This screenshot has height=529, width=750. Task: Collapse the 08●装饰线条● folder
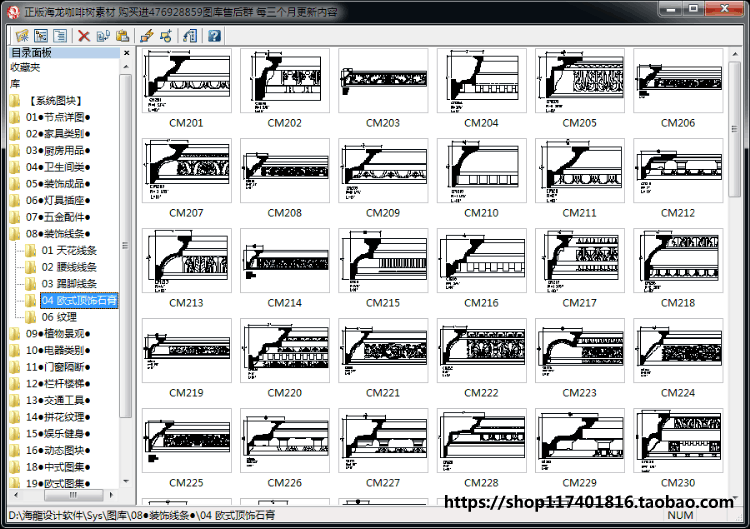(x=57, y=233)
